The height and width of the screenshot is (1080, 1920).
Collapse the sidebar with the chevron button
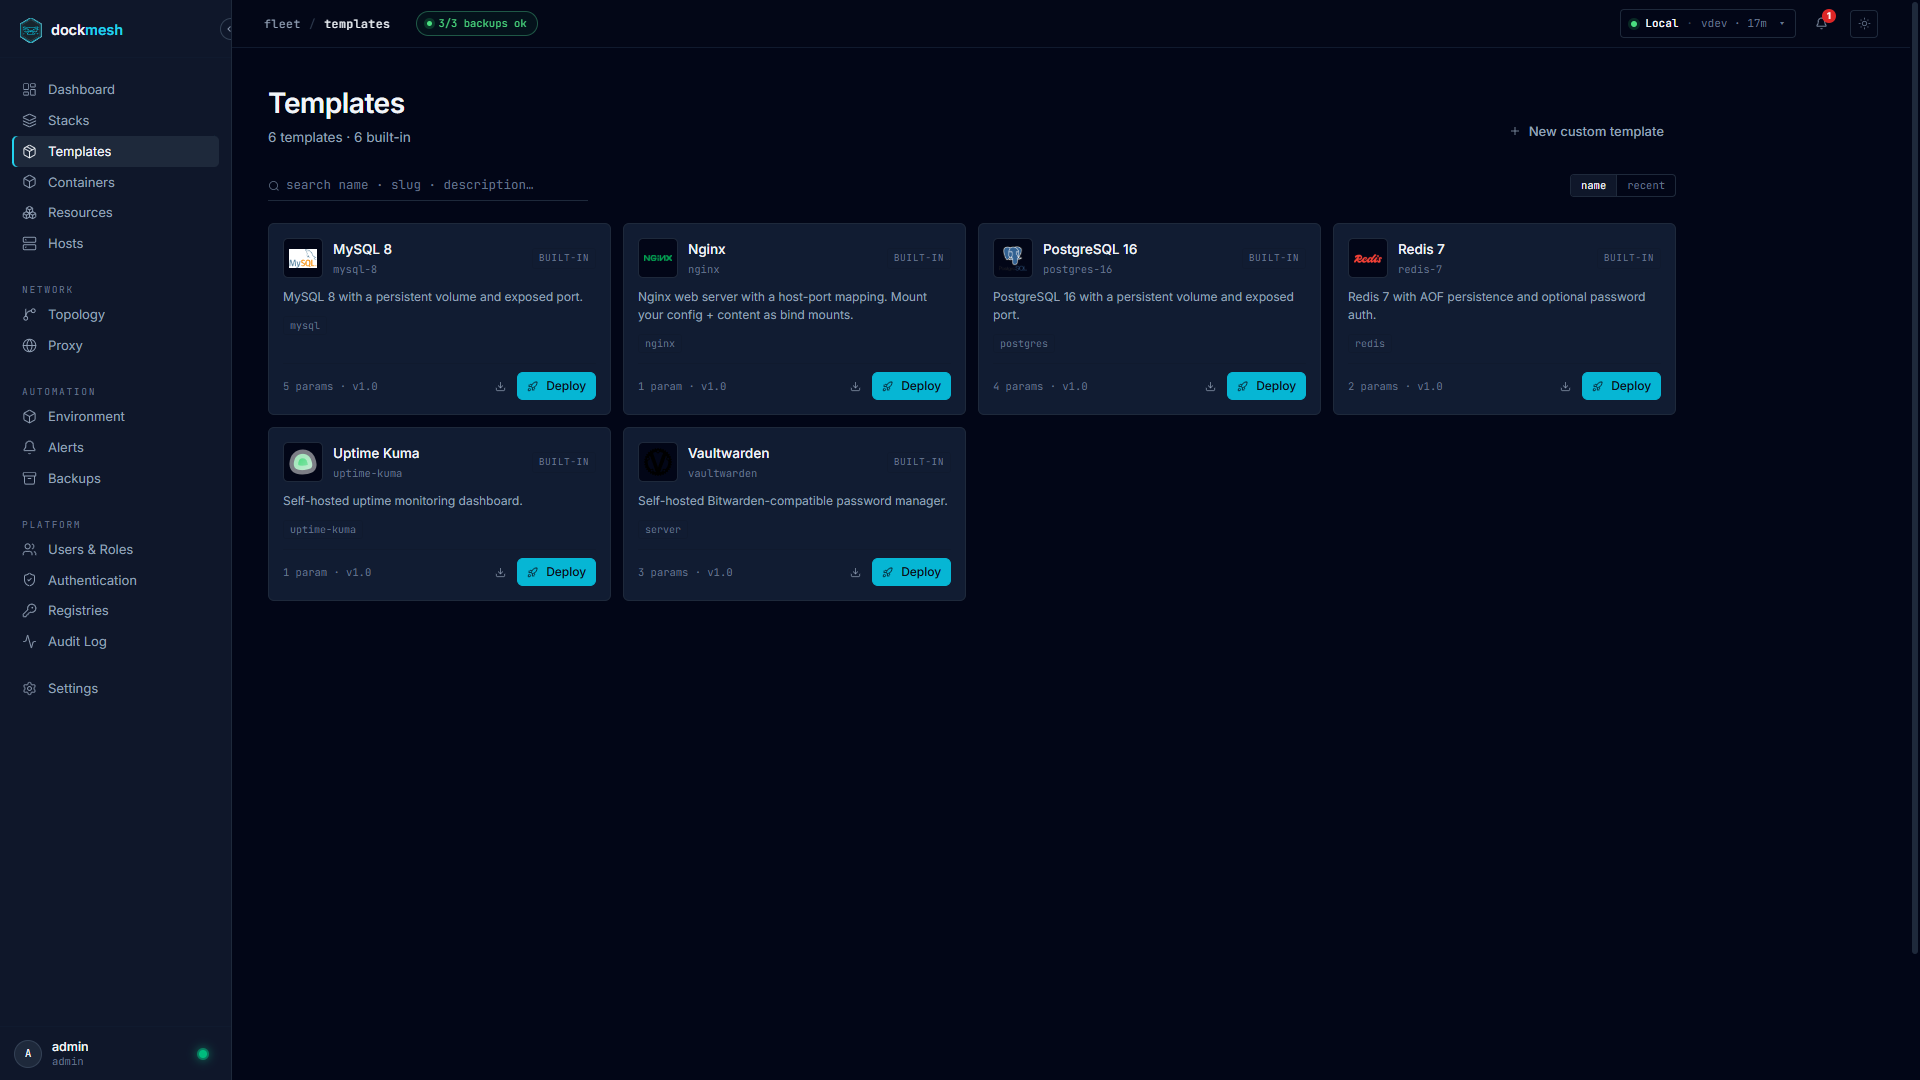(228, 29)
